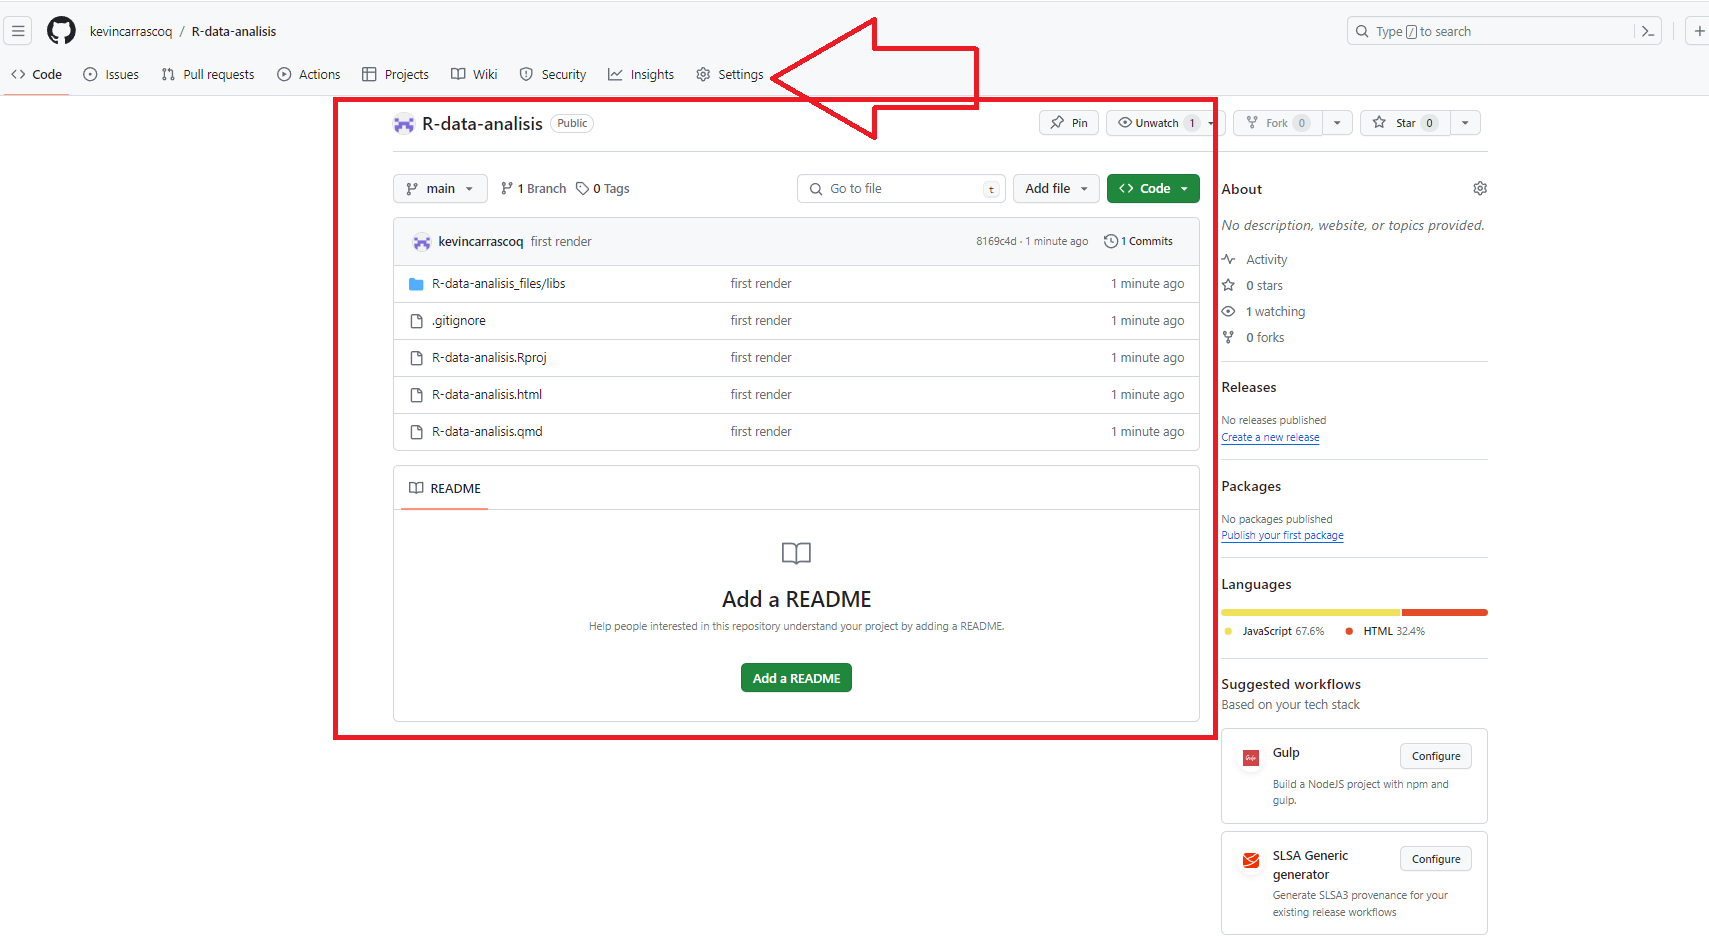Click the GitHub Octocat logo
1709x939 pixels.
pyautogui.click(x=61, y=31)
